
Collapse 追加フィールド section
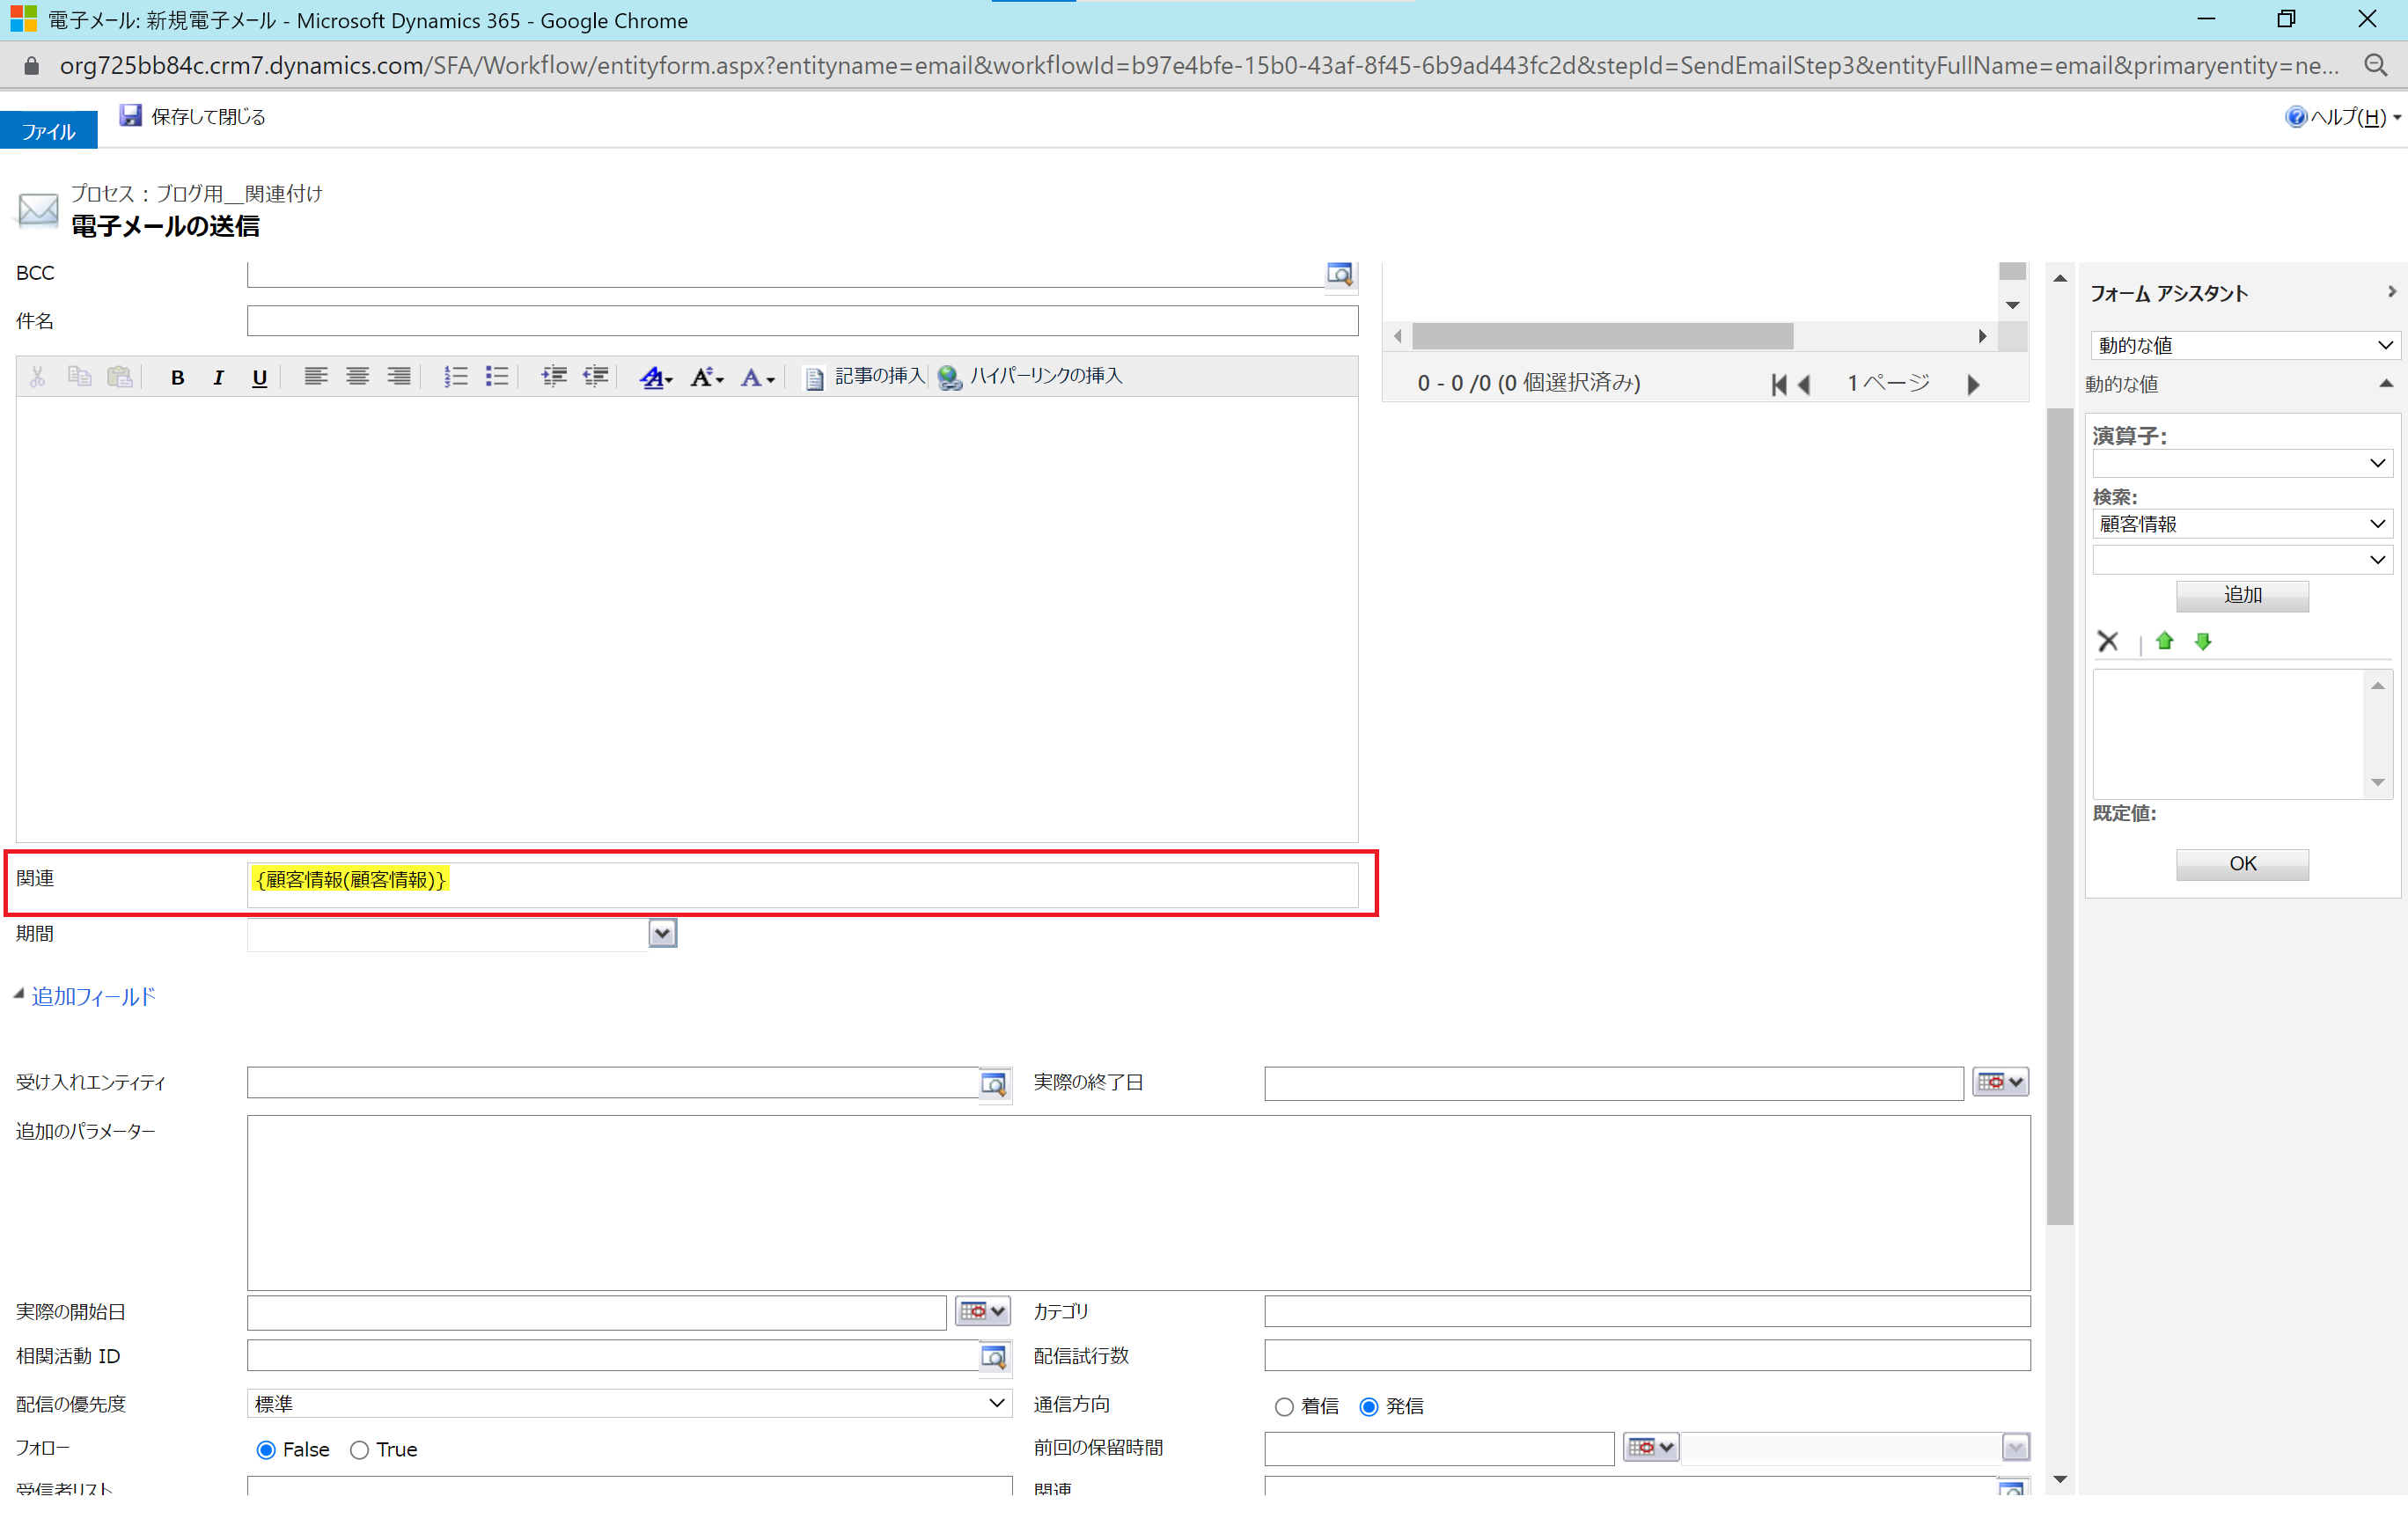tap(18, 994)
